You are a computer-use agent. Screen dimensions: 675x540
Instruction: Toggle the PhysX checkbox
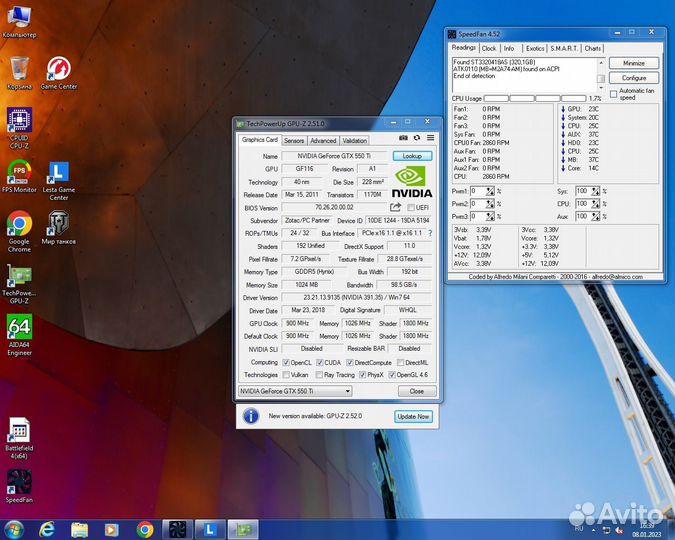pyautogui.click(x=363, y=375)
